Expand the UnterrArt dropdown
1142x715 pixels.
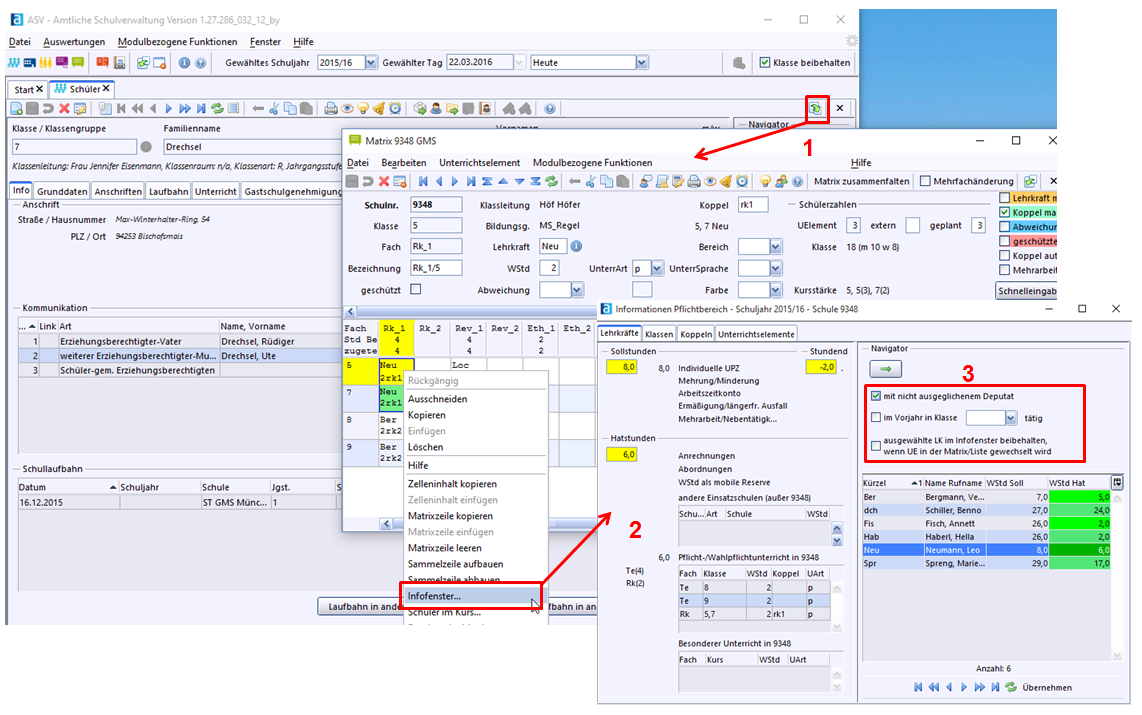tap(657, 268)
